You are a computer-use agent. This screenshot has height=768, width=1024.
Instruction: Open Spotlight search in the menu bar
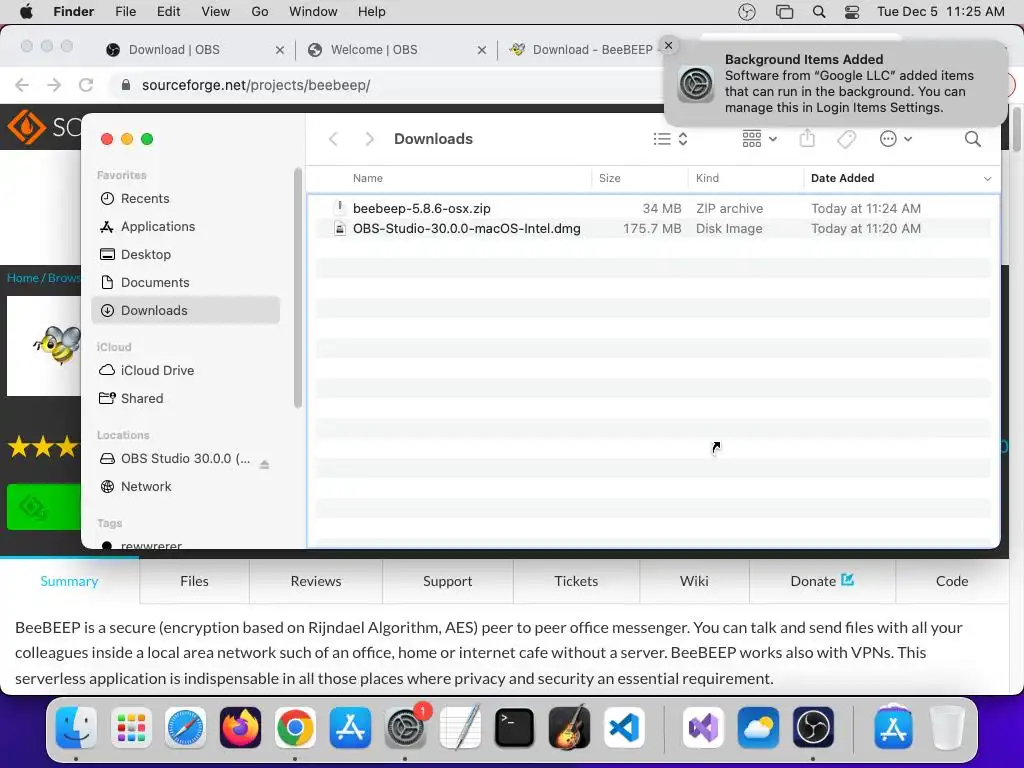coord(818,12)
